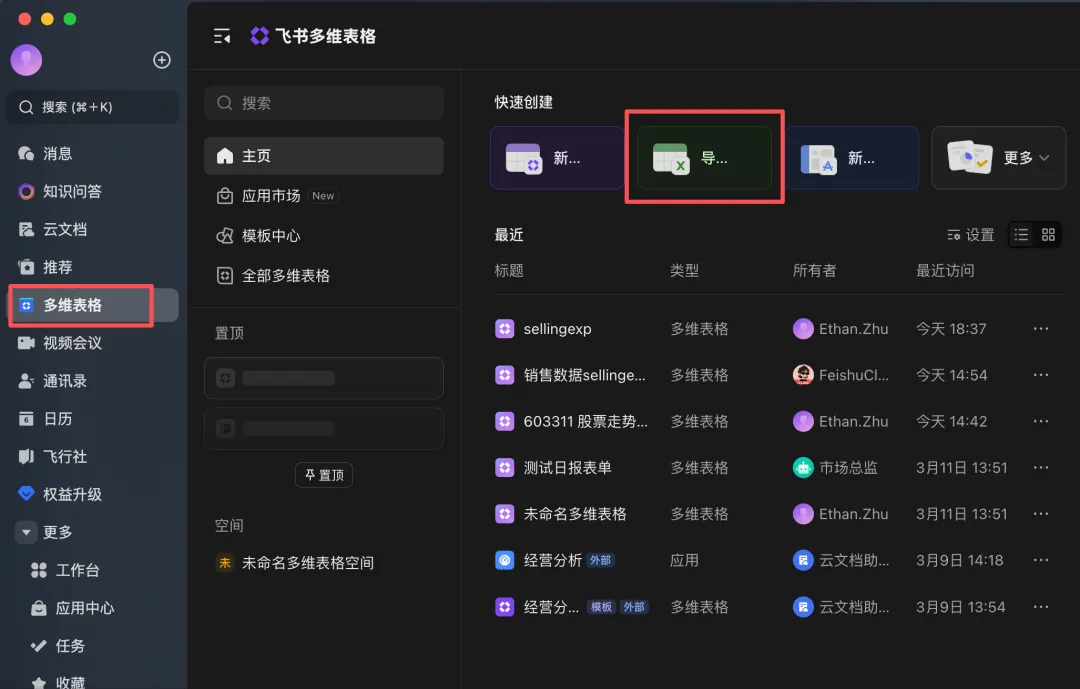
Task: Click owner 市场总监 in the list
Action: [x=835, y=468]
